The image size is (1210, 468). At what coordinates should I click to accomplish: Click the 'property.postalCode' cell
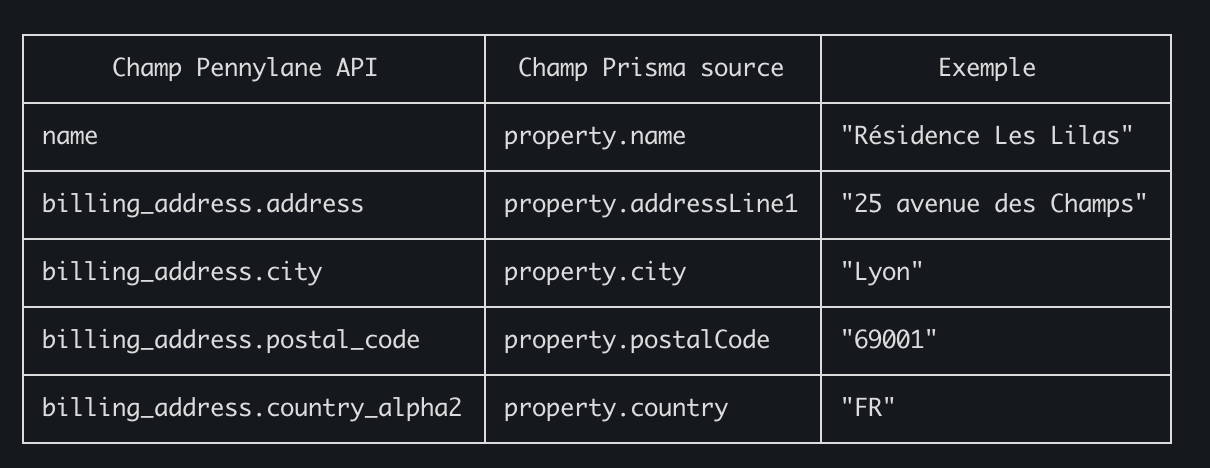click(x=637, y=340)
